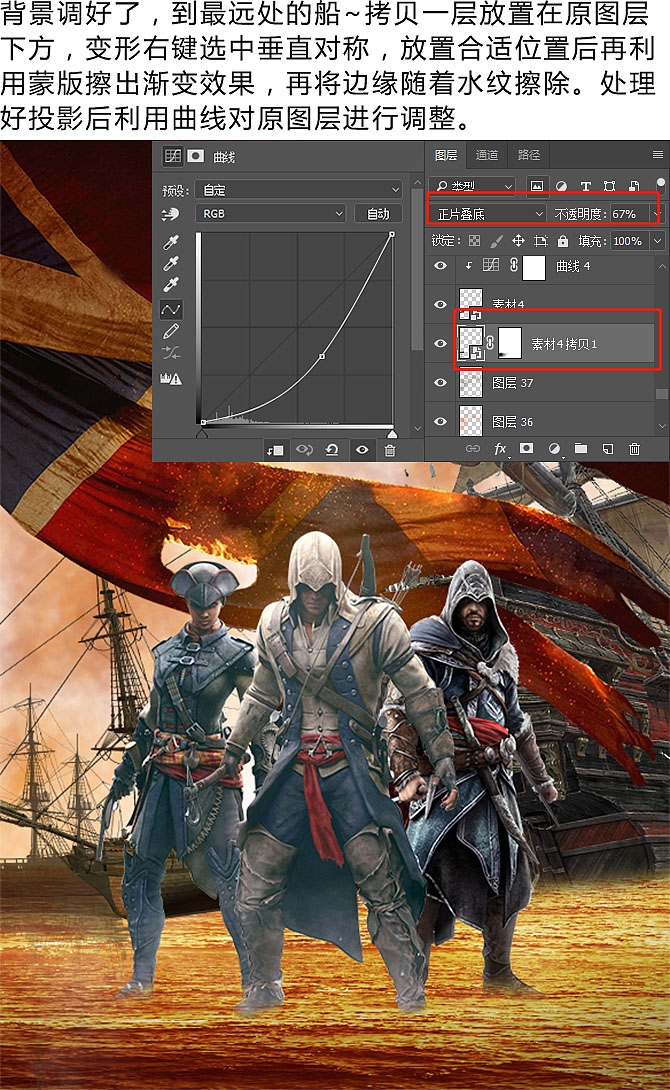
Task: Click the Layers panel scrollbar down arrow
Action: [661, 426]
